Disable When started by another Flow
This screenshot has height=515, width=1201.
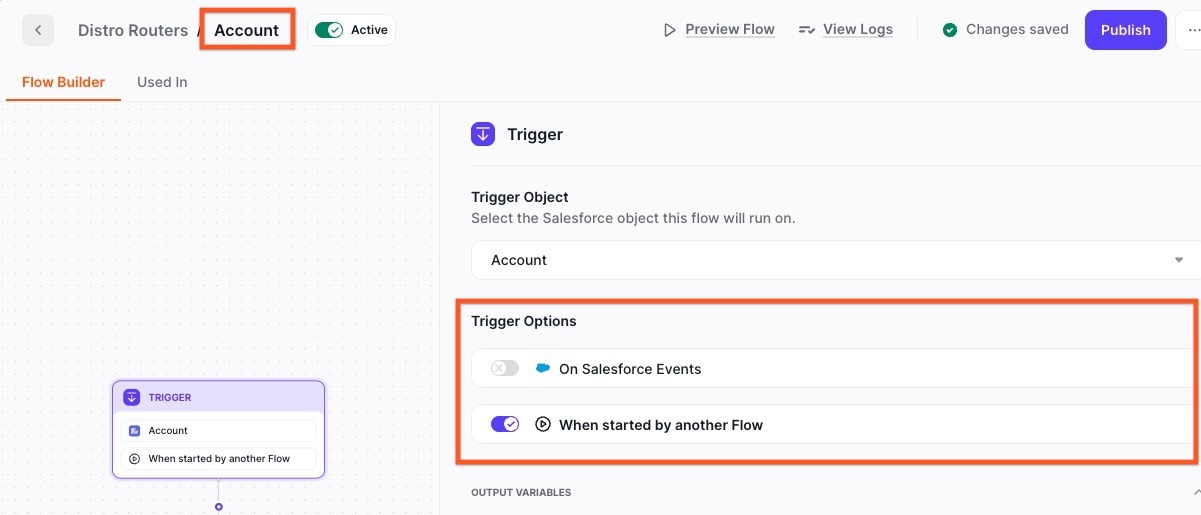pos(505,425)
